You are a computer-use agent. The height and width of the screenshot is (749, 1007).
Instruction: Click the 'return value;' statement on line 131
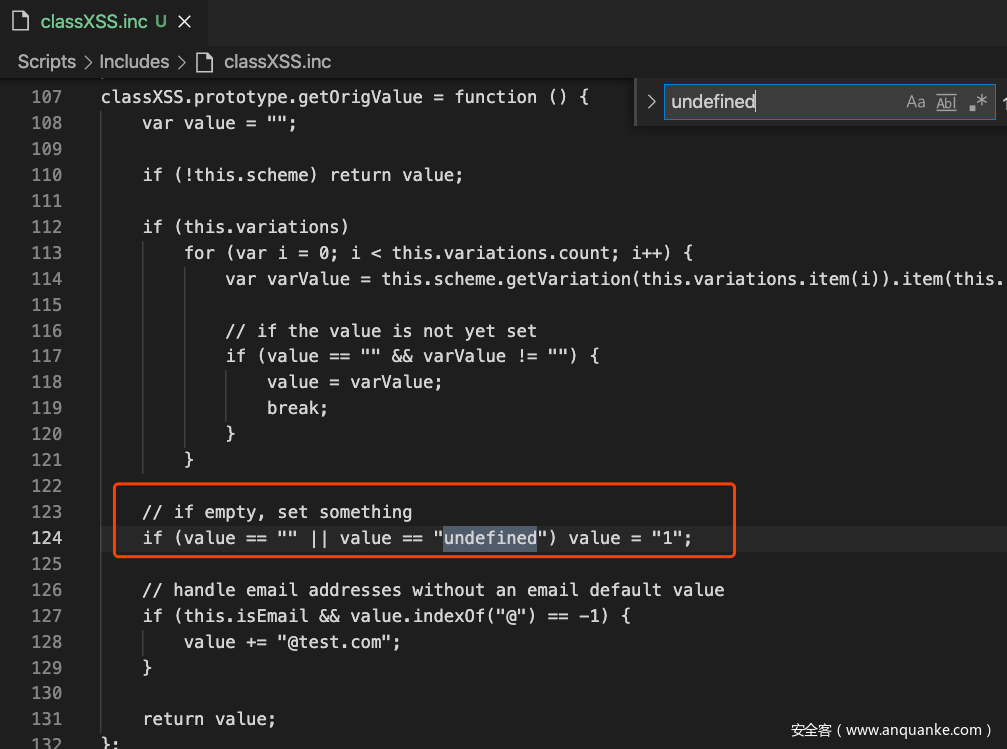pyautogui.click(x=209, y=719)
